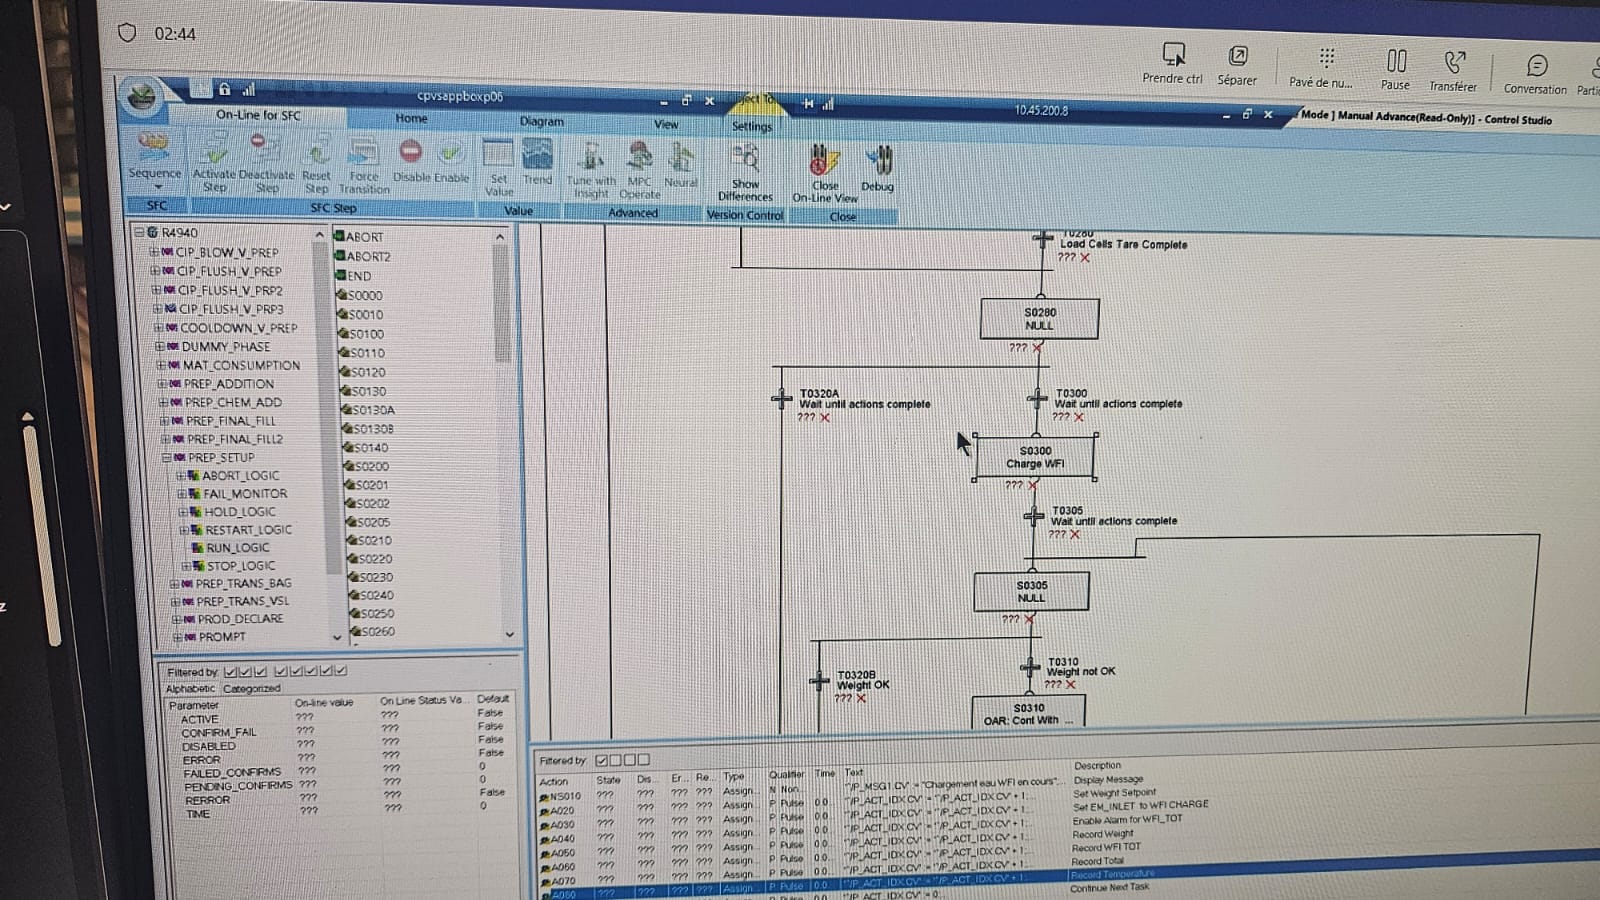Click the Show Differences icon
1600x900 pixels.
click(745, 160)
